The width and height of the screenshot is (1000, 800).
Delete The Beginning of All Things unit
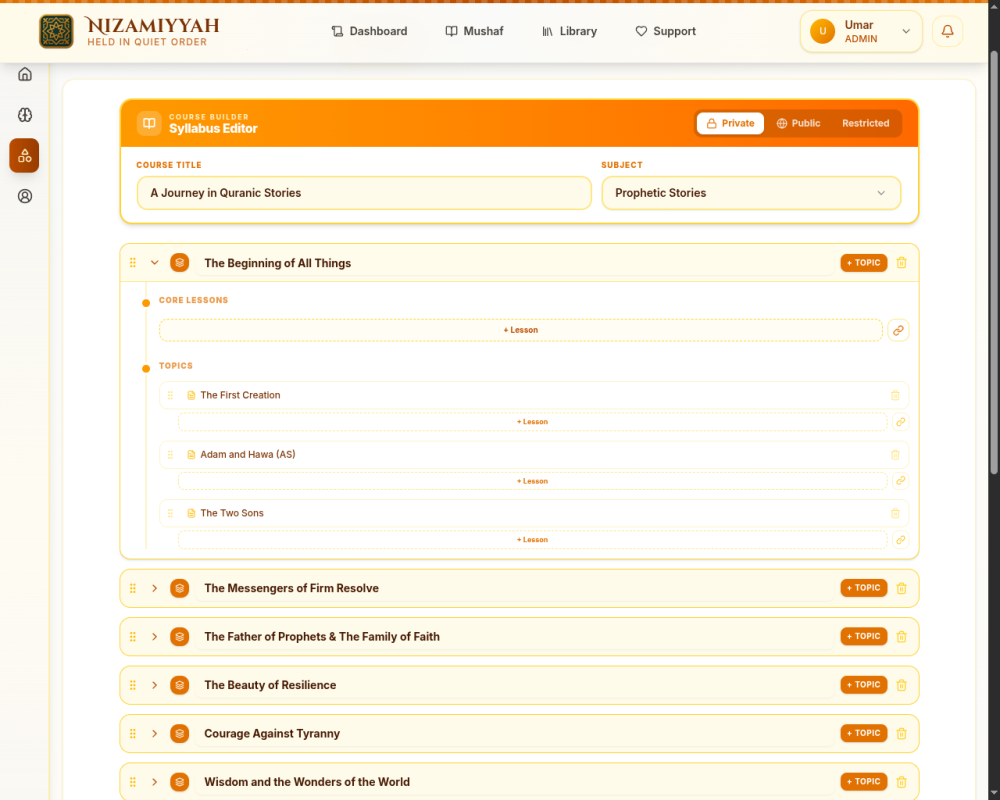901,263
